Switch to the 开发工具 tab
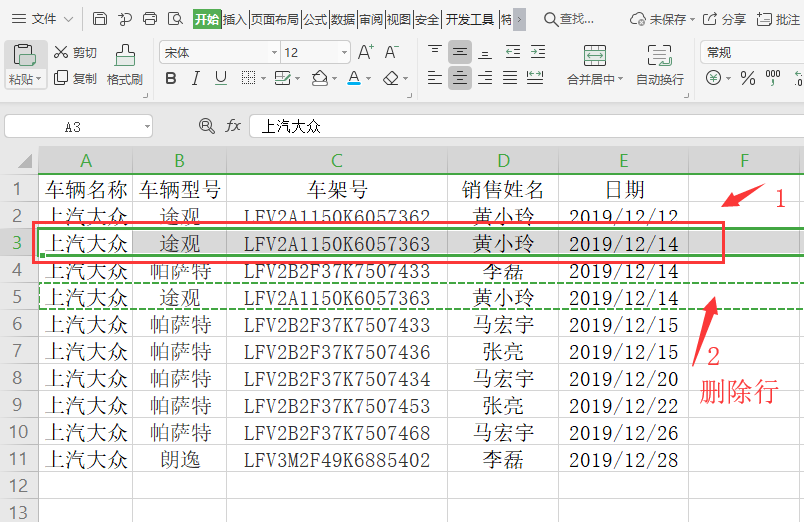This screenshot has width=804, height=522. pos(470,19)
